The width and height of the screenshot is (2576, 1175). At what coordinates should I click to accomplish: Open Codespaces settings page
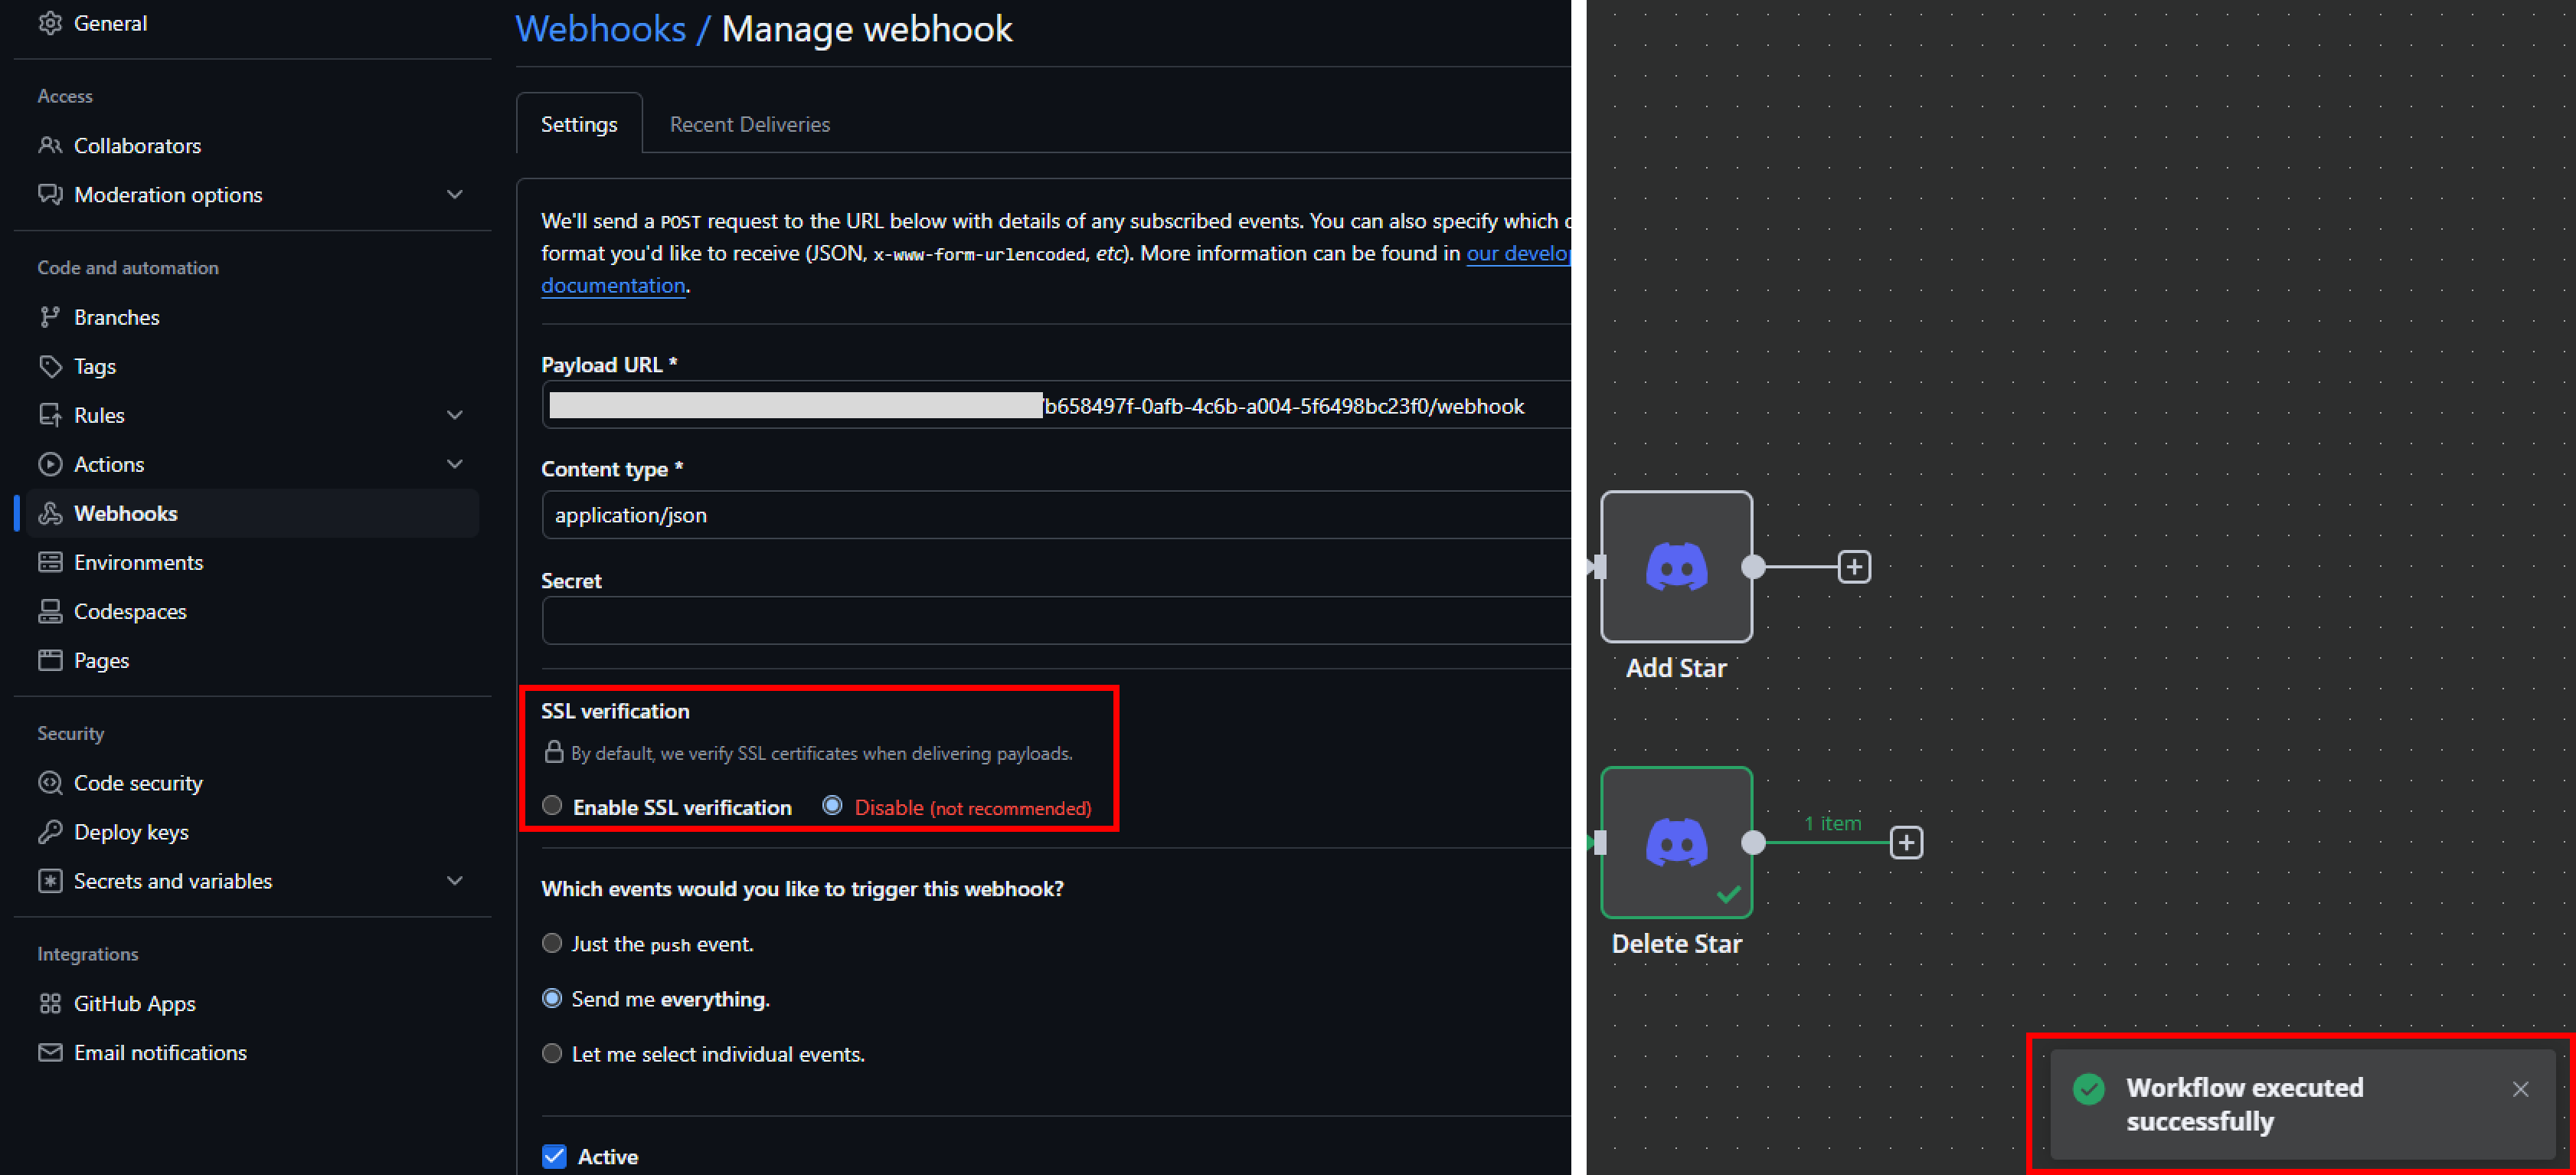point(130,611)
